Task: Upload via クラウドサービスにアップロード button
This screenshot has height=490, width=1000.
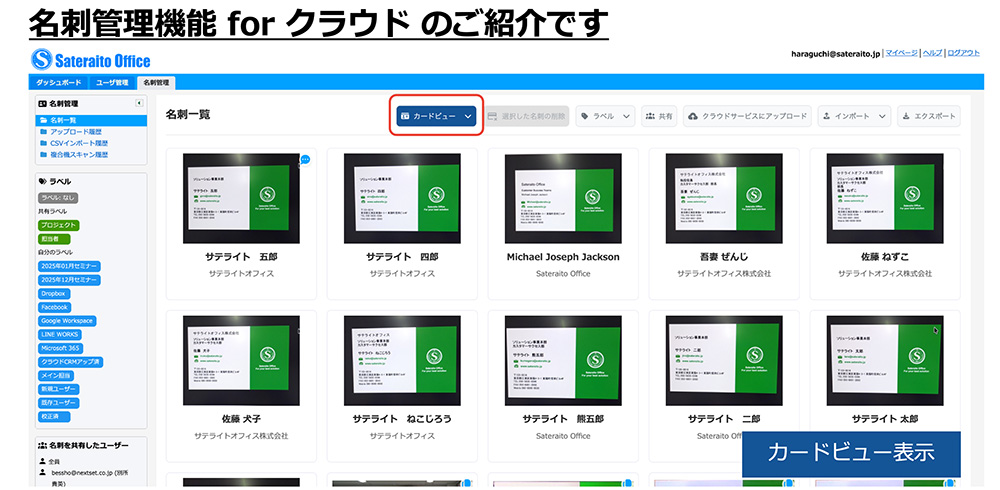Action: pos(747,116)
